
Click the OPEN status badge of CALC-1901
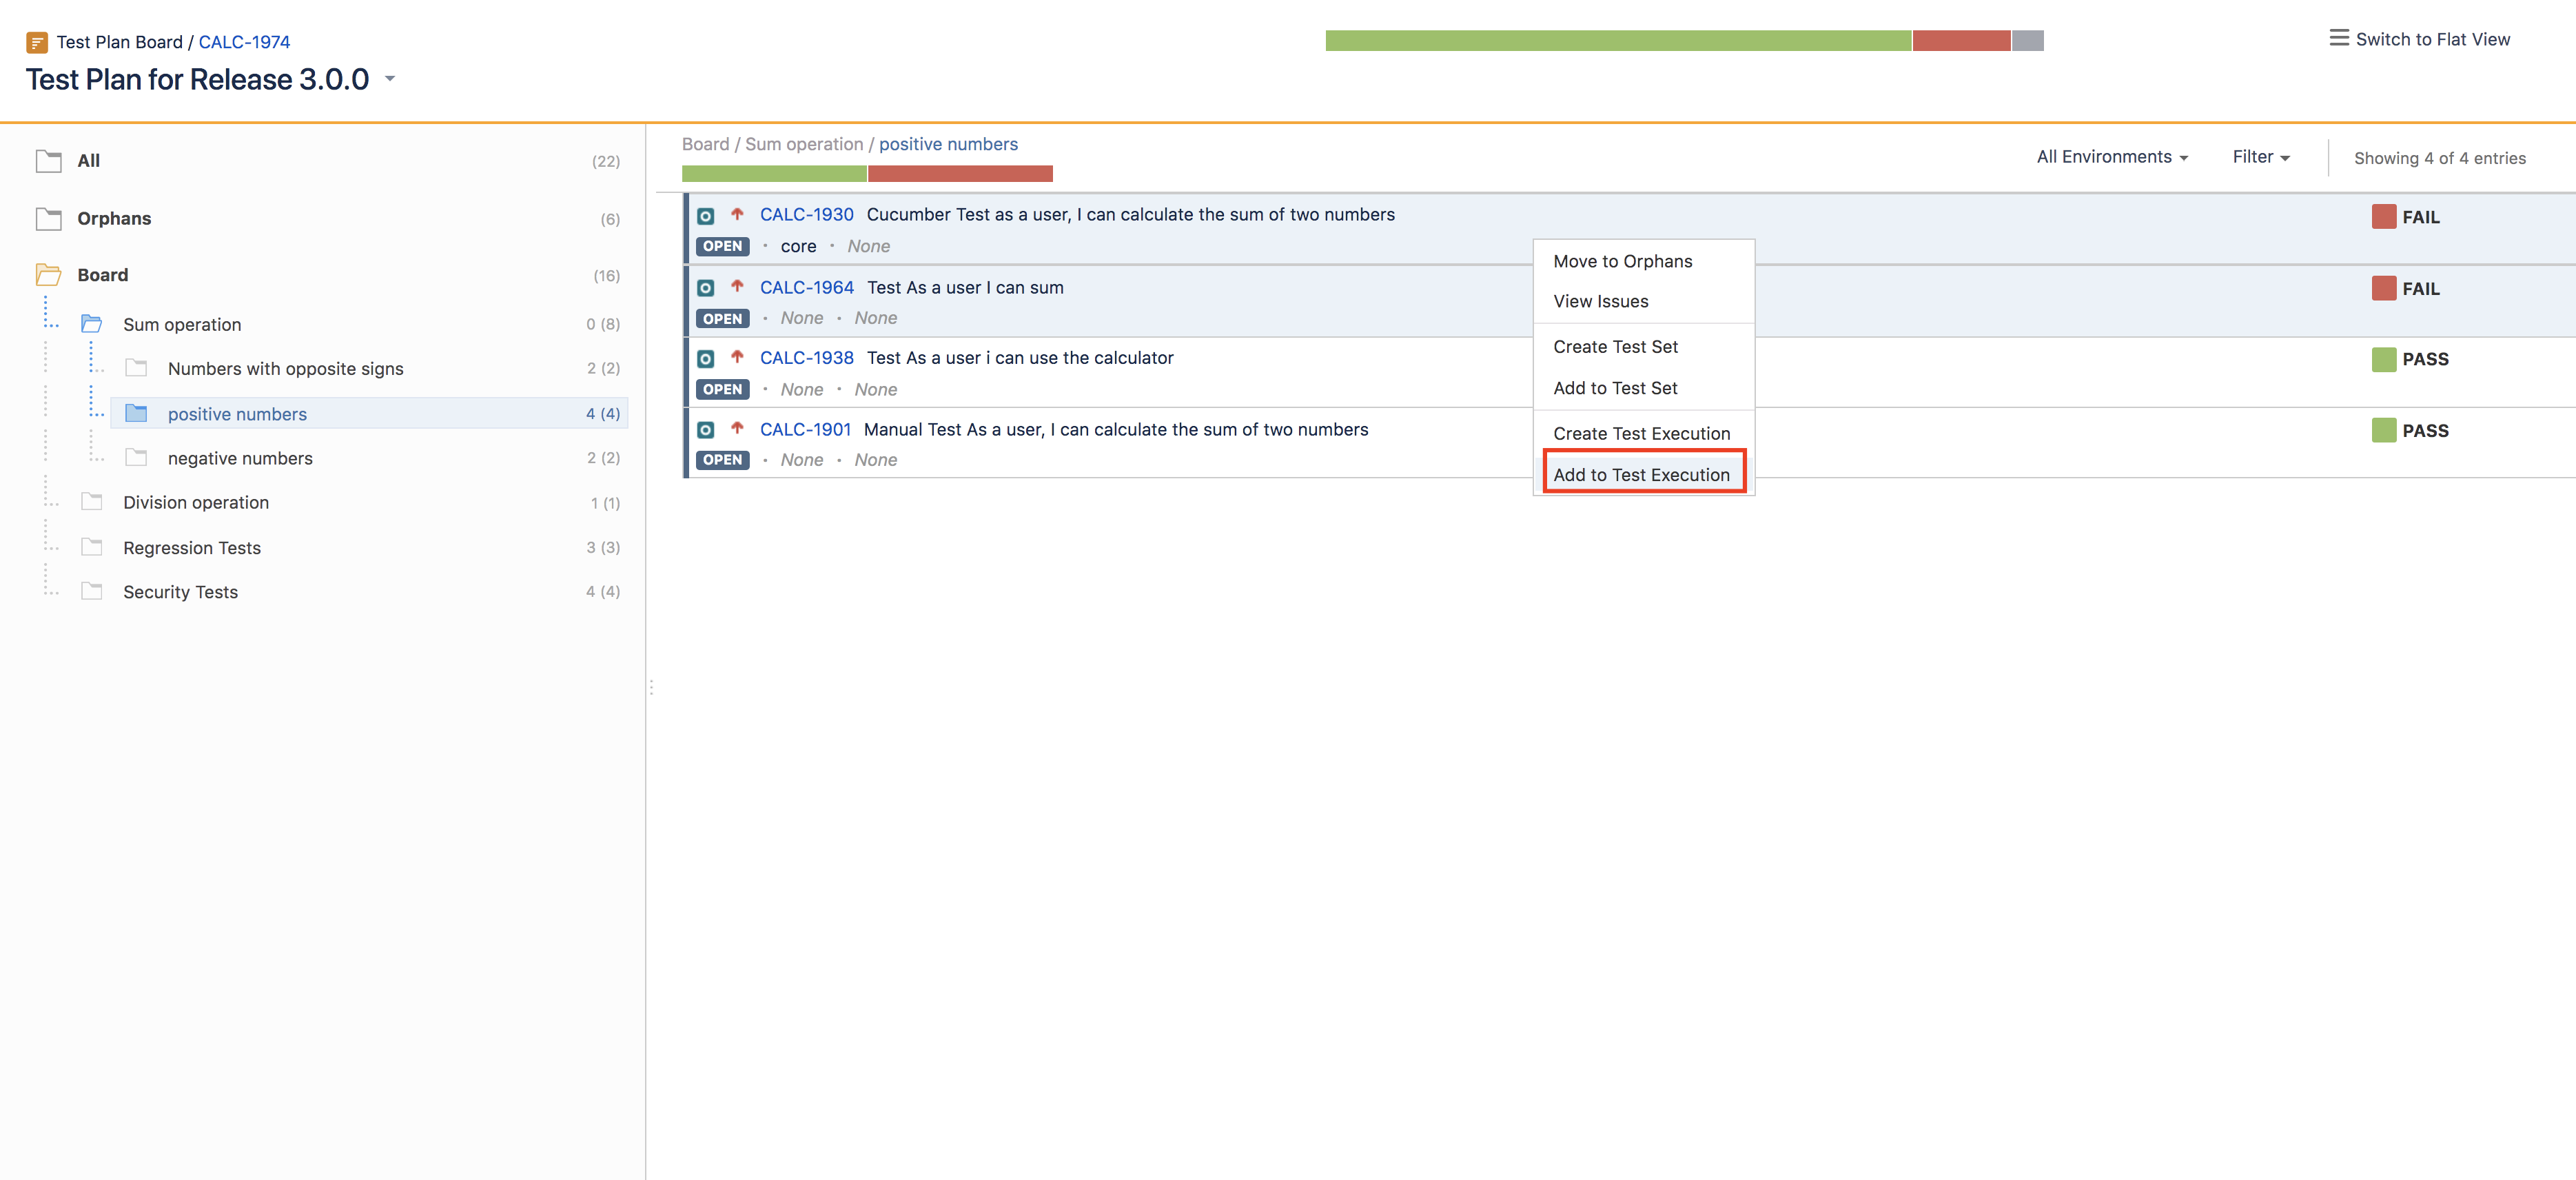722,460
